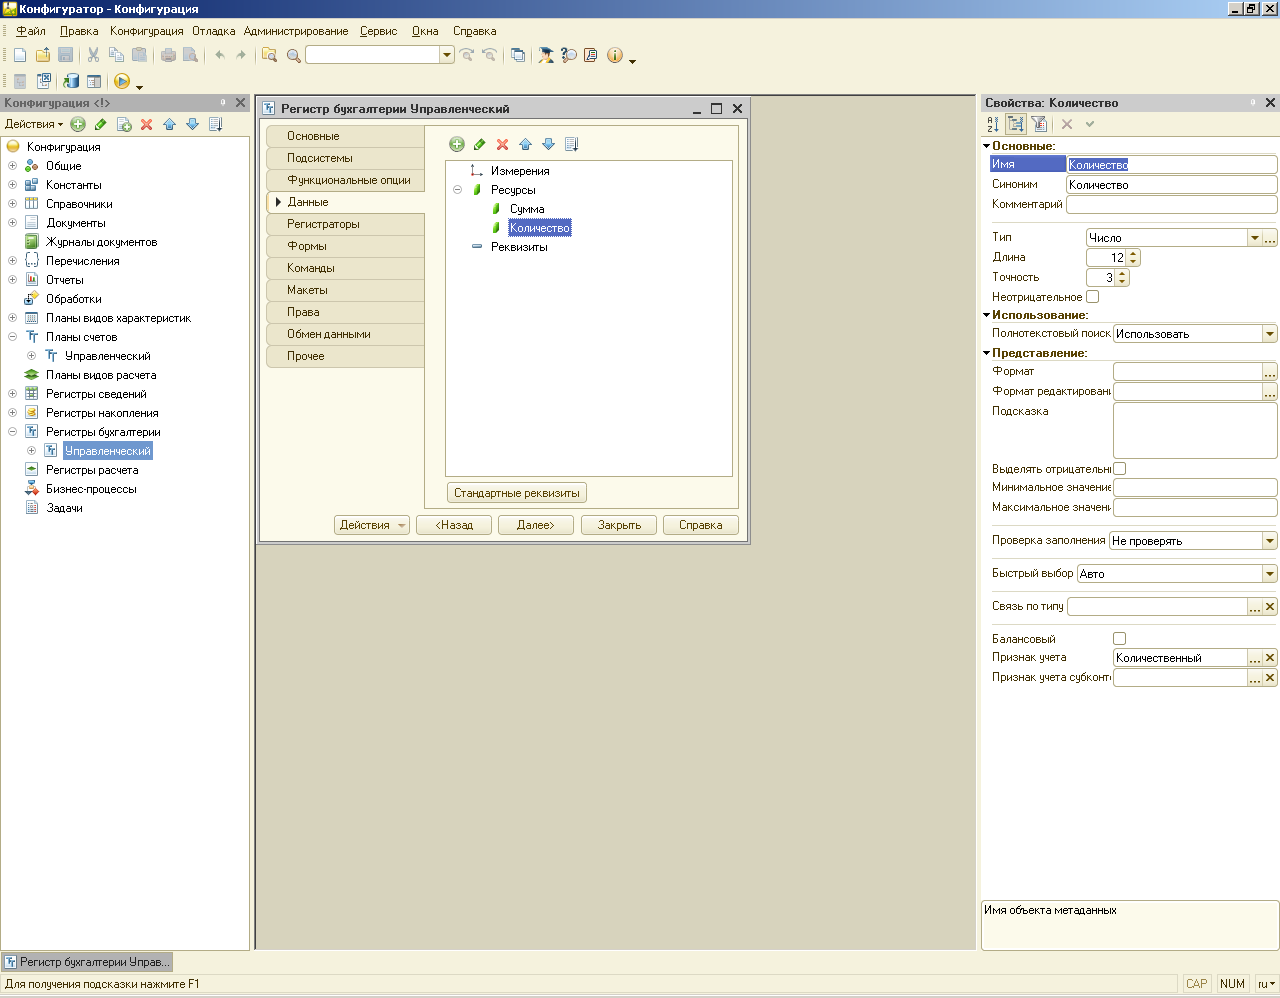
Task: Check the Выделять отрицательные checkbox
Action: [x=1119, y=468]
